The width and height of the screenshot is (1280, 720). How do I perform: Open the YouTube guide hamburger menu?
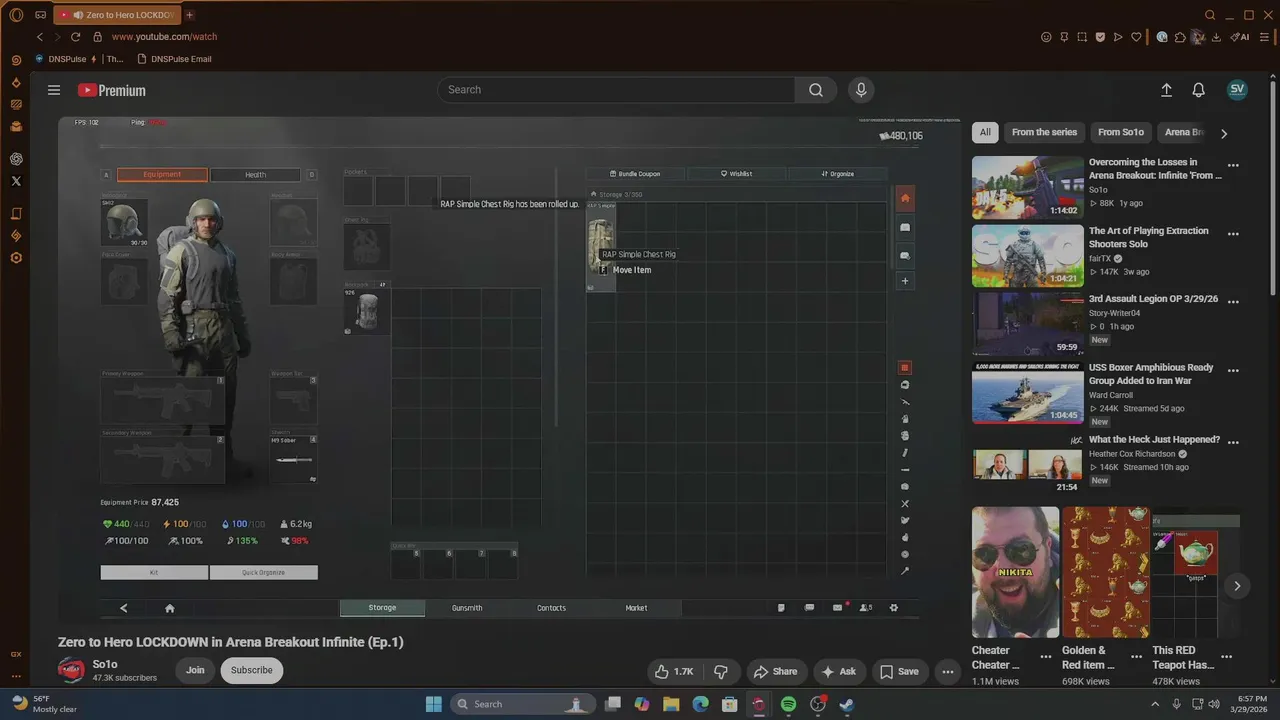(x=54, y=90)
